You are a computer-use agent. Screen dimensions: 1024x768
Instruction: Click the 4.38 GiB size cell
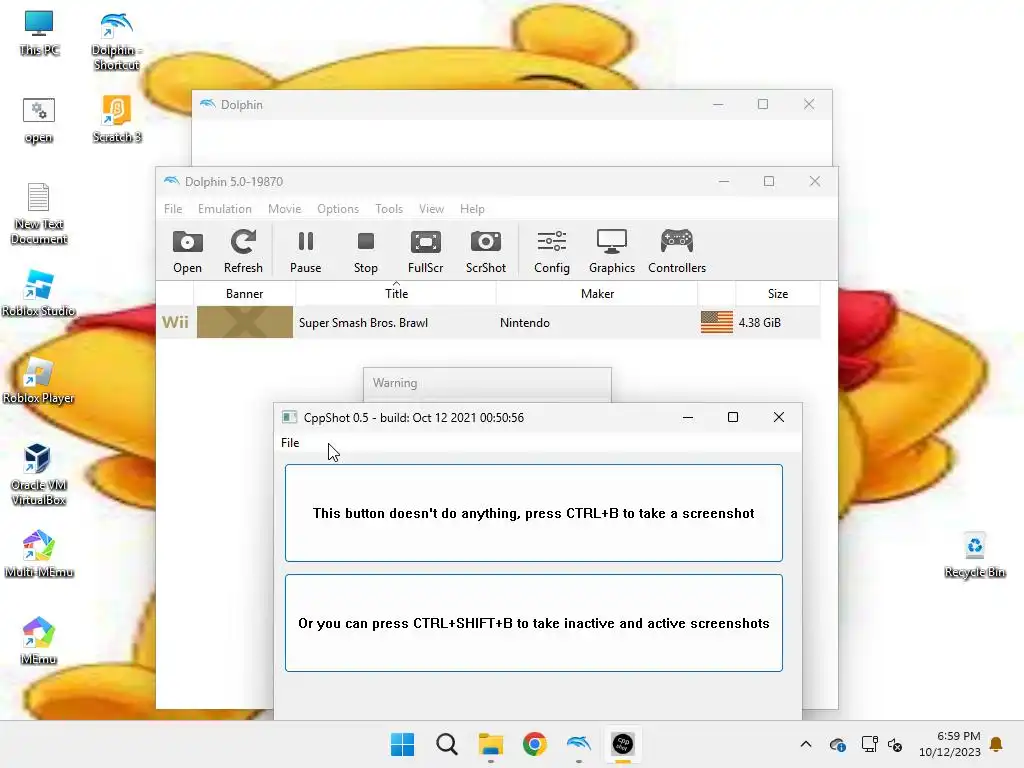click(x=760, y=323)
